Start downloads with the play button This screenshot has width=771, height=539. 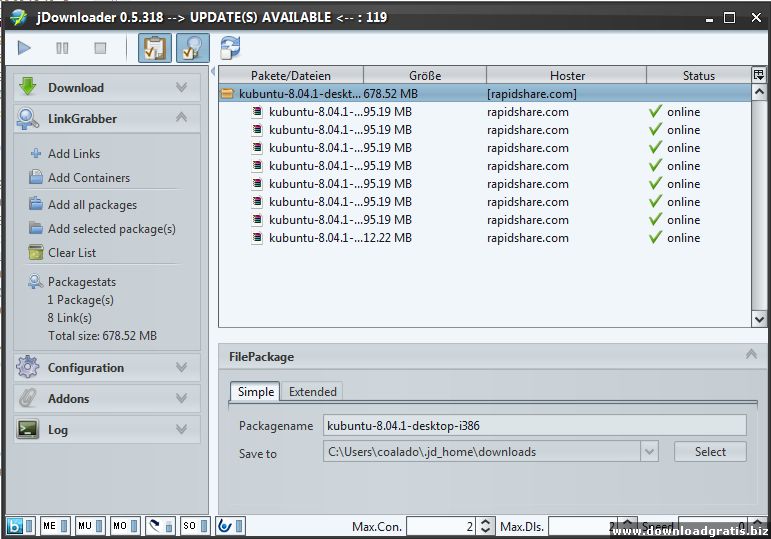click(24, 48)
